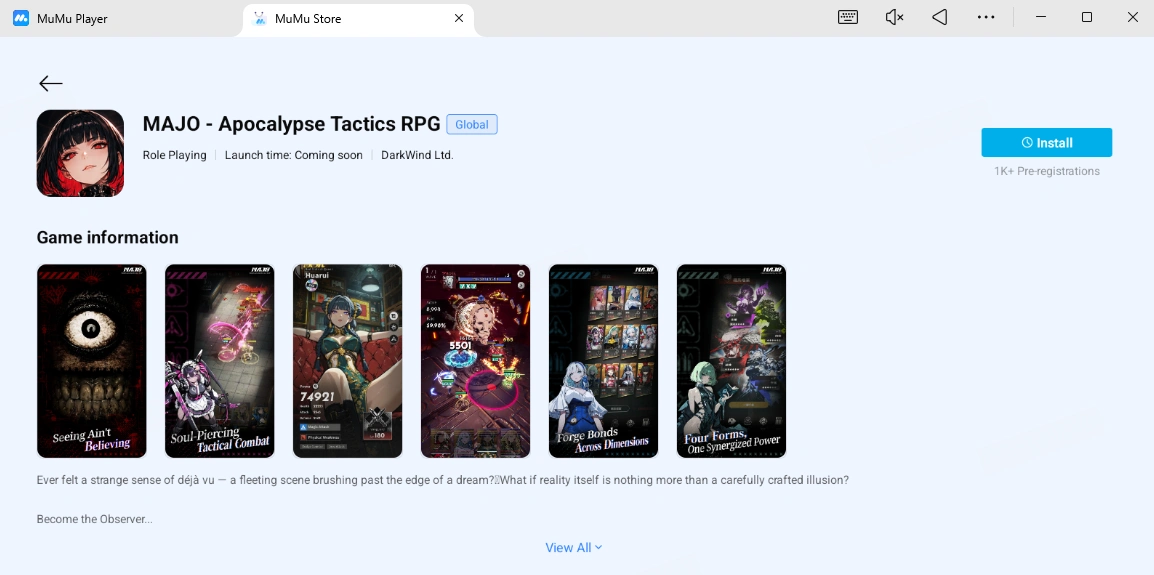Image resolution: width=1154 pixels, height=575 pixels.
Task: Click the MAJO - Apocalypse Tactics RPG title
Action: coord(291,124)
